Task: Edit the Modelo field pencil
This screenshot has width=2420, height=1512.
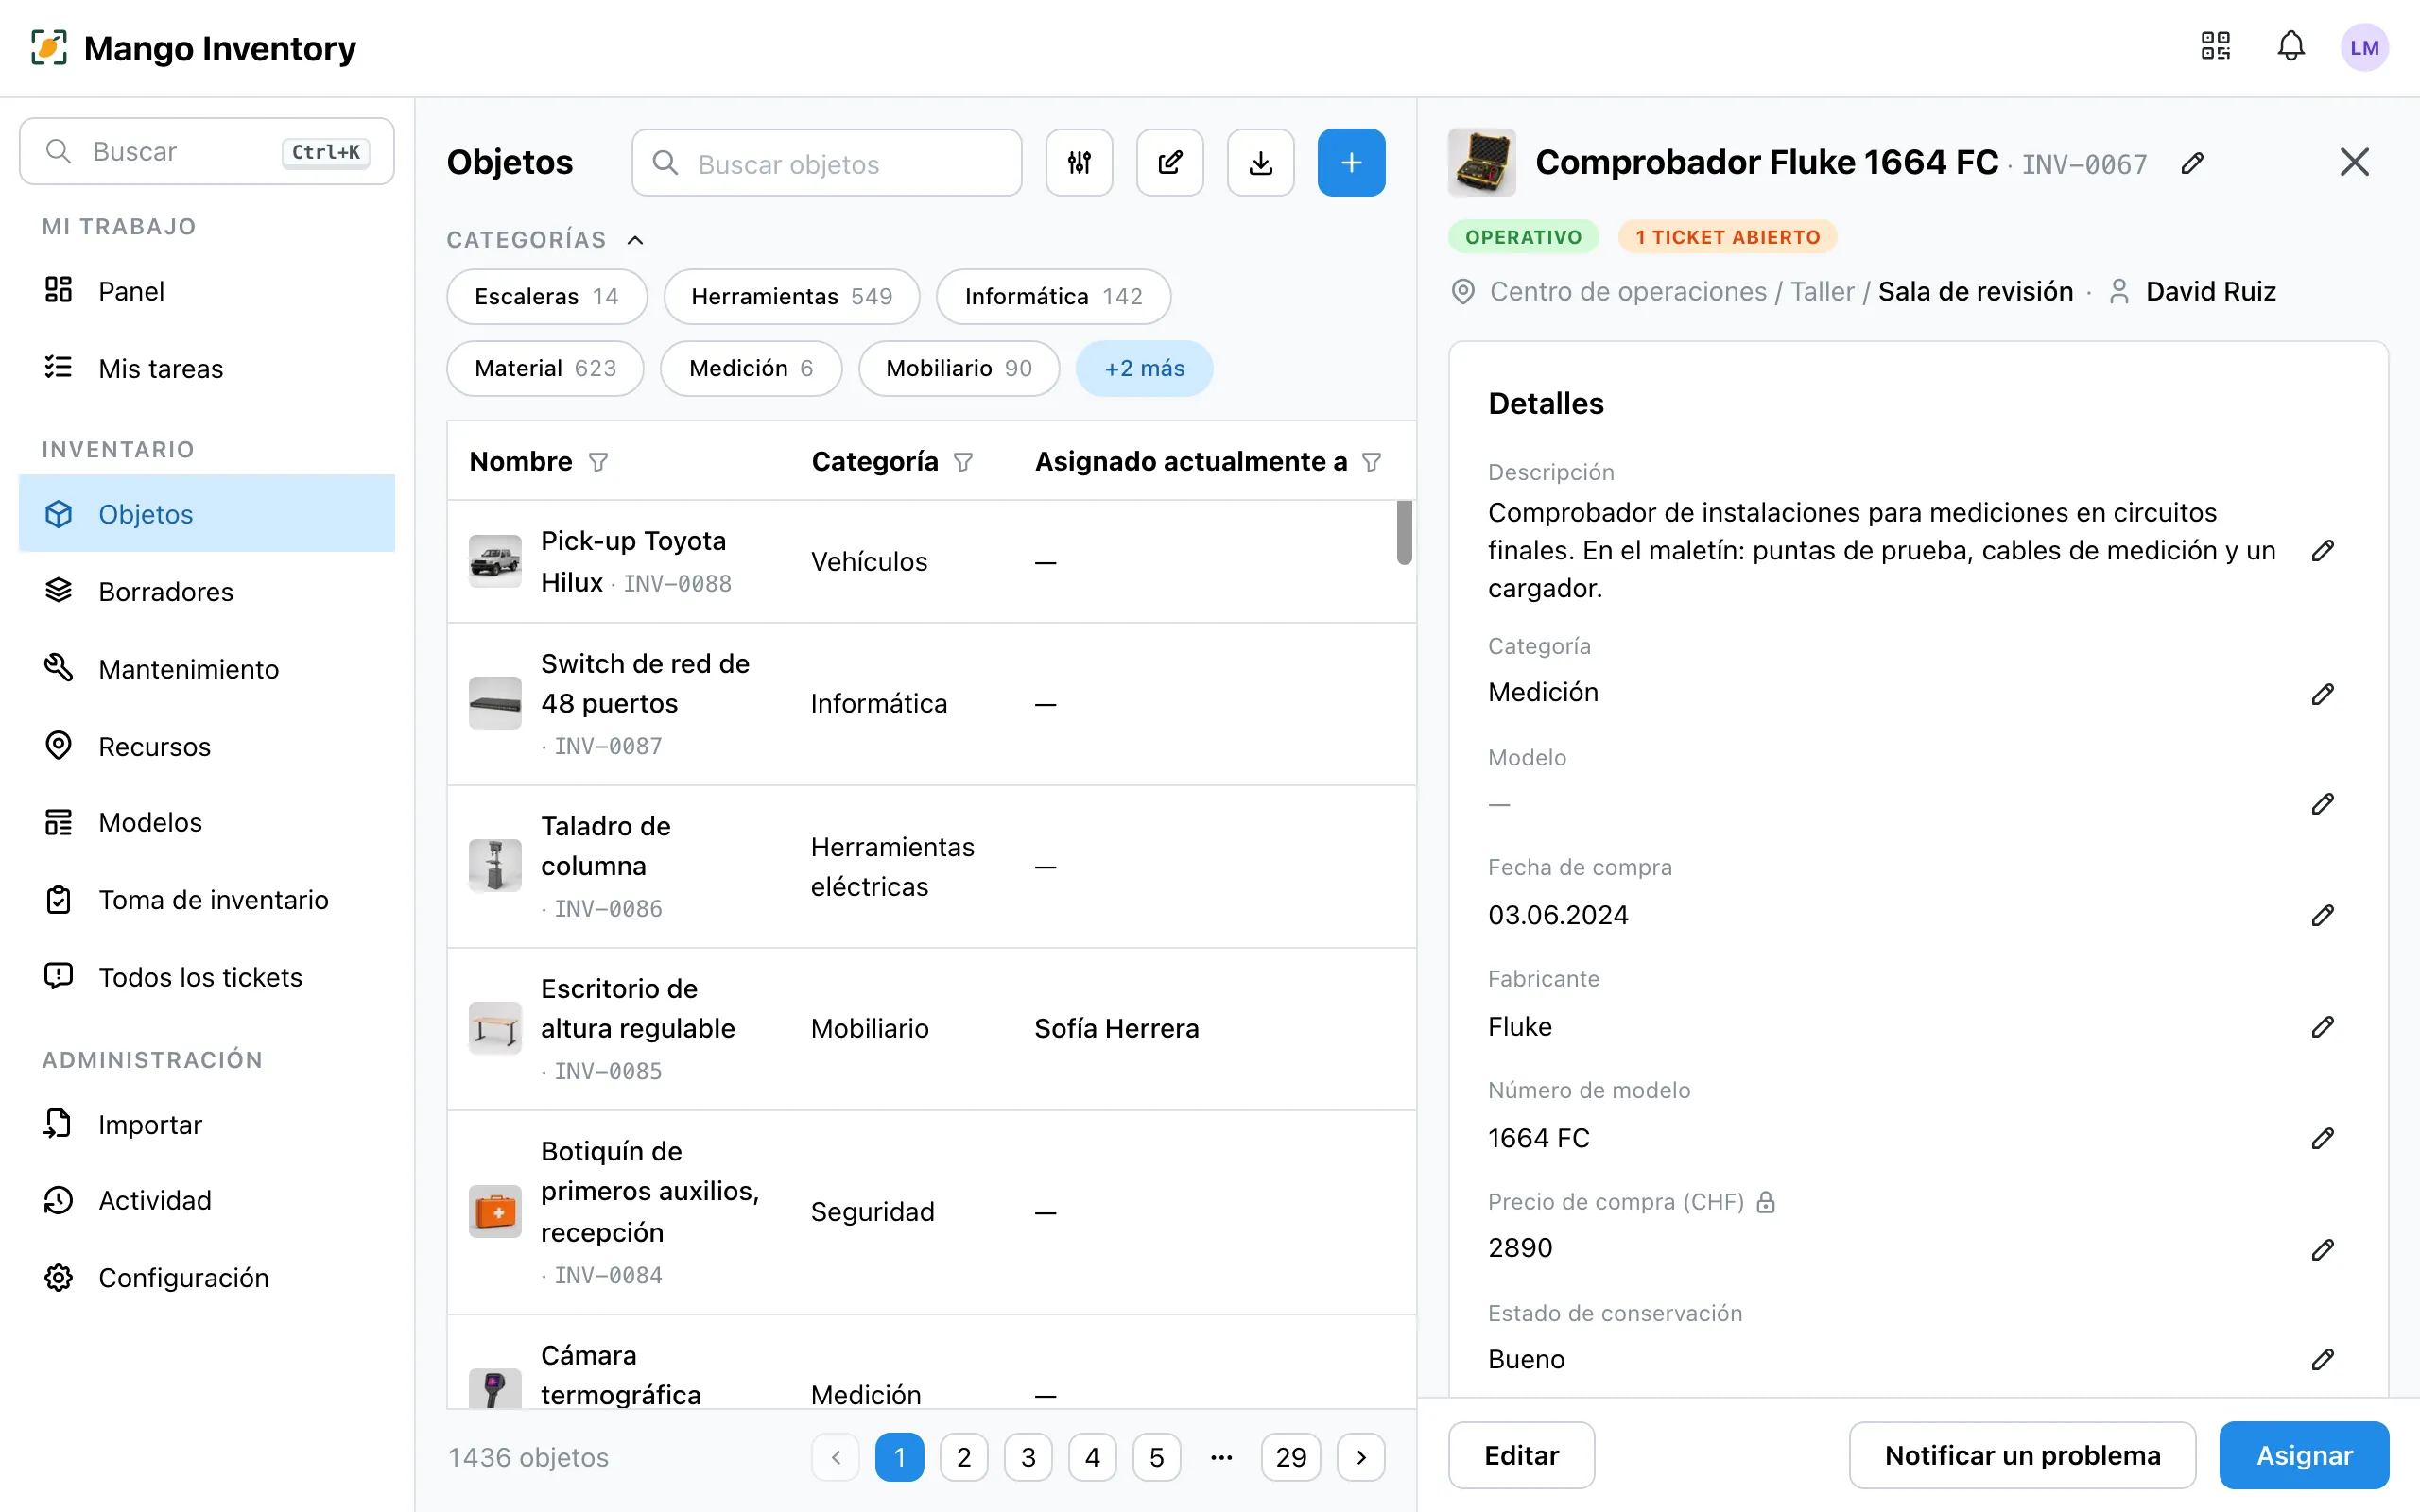Action: pos(2322,804)
